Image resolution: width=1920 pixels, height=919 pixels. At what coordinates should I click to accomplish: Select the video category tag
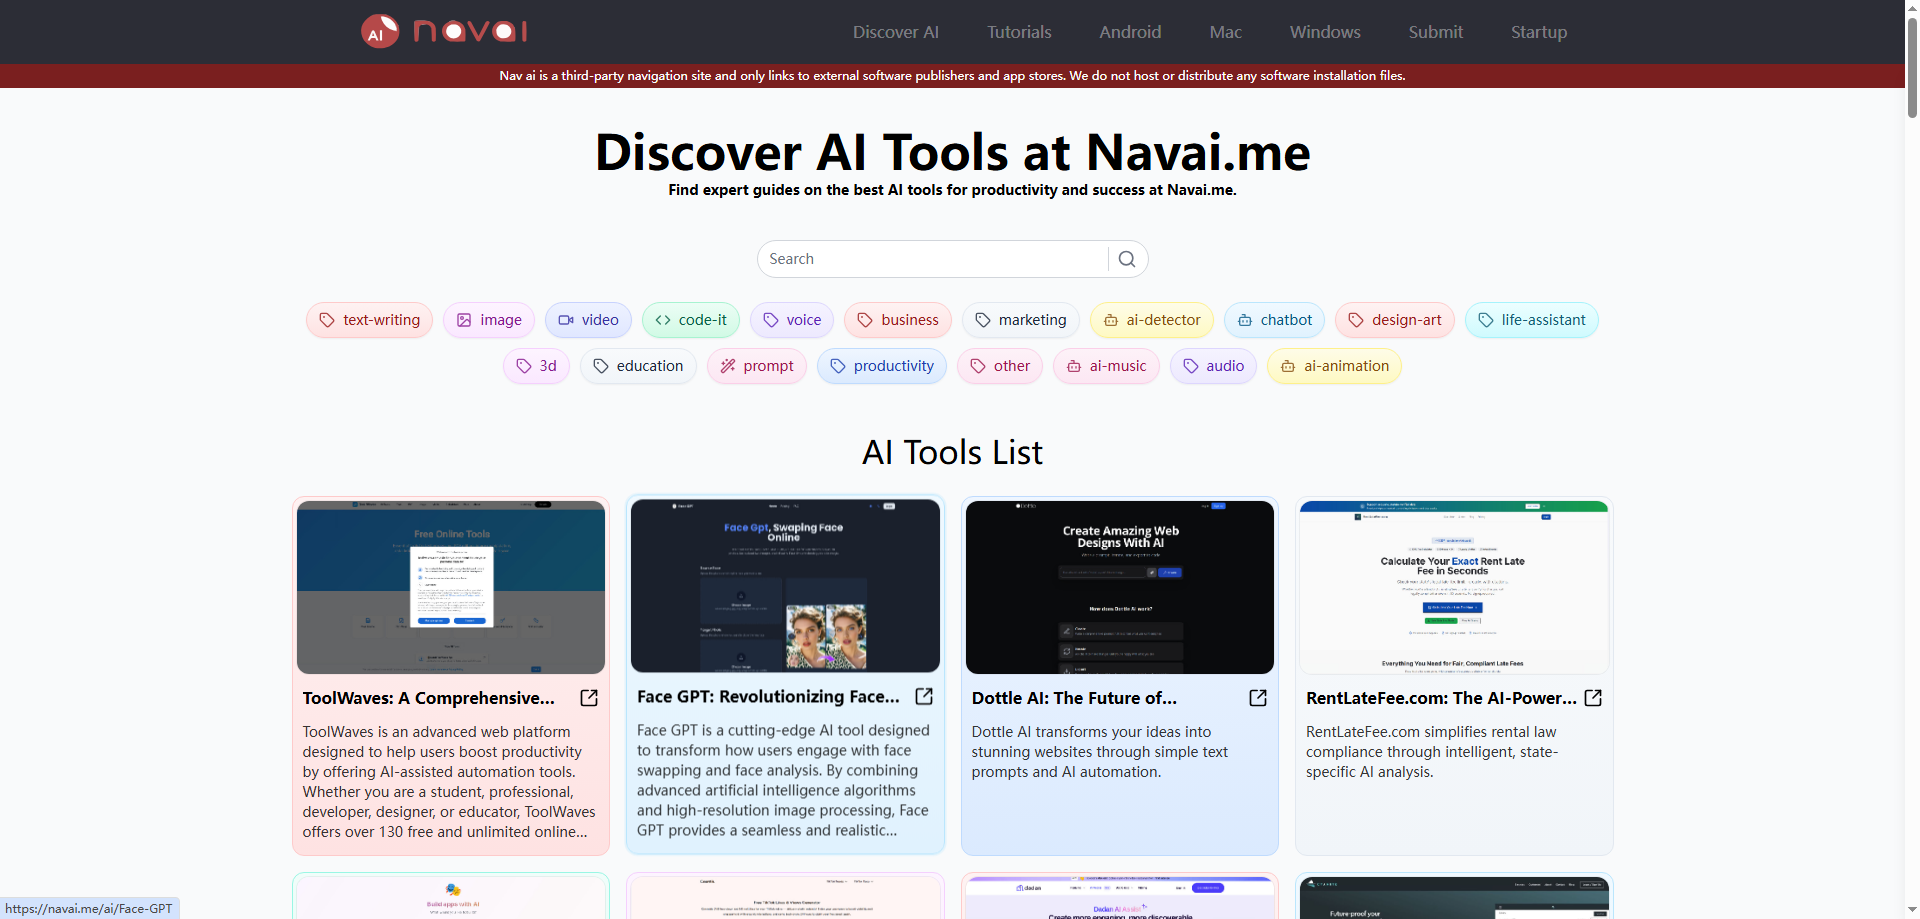coord(588,320)
